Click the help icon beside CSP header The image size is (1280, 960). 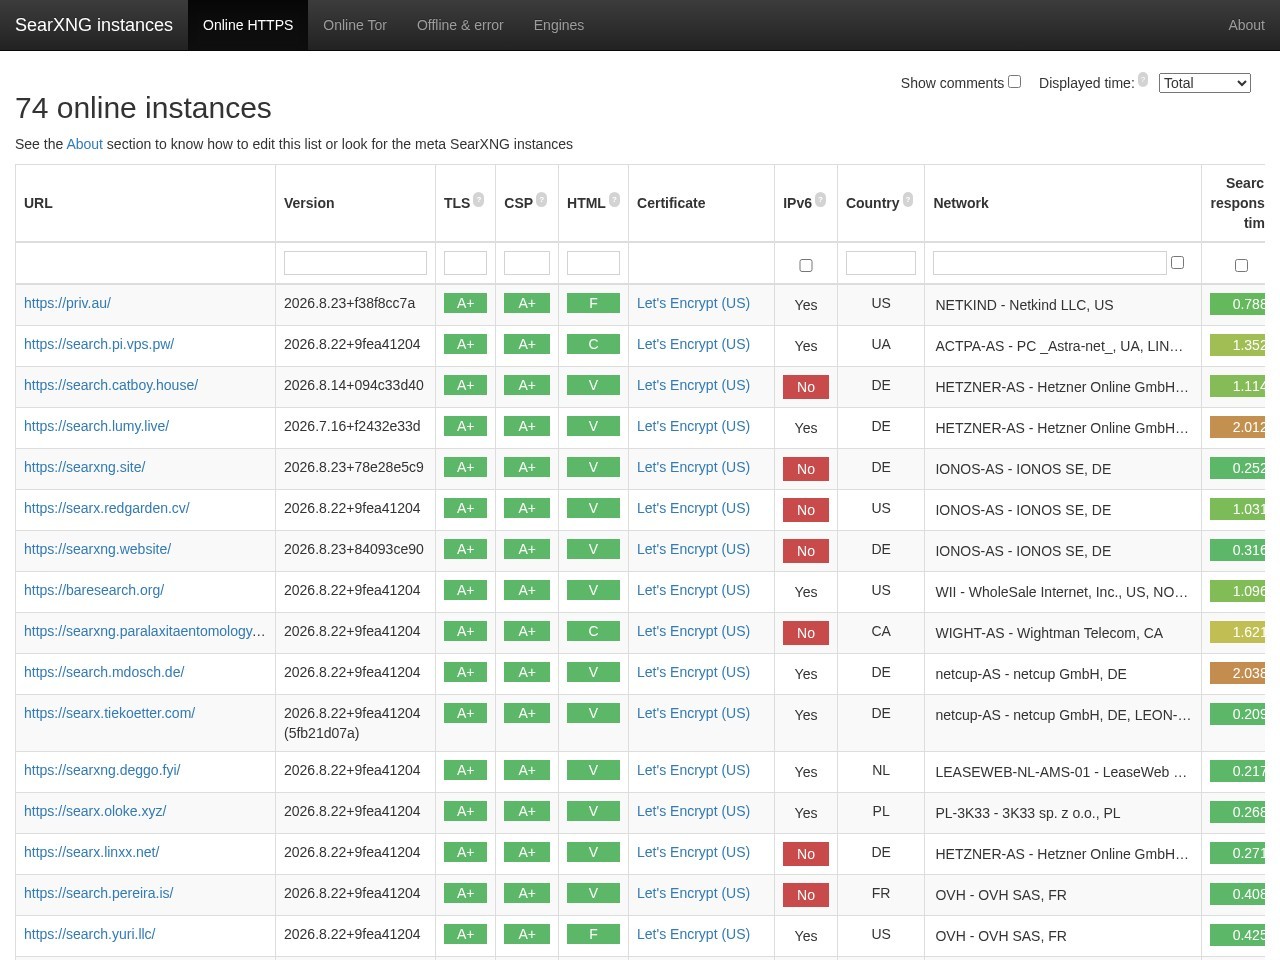[541, 200]
